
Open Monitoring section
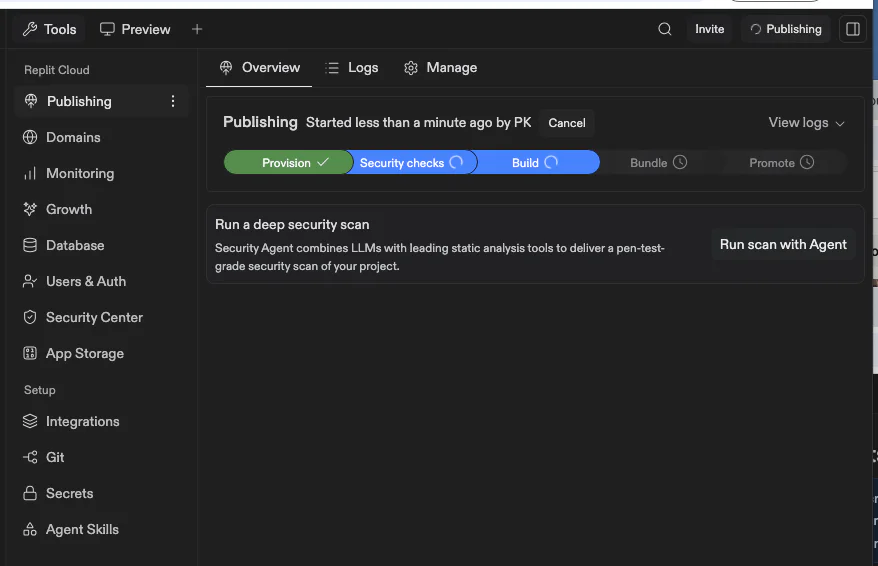[x=102, y=174]
